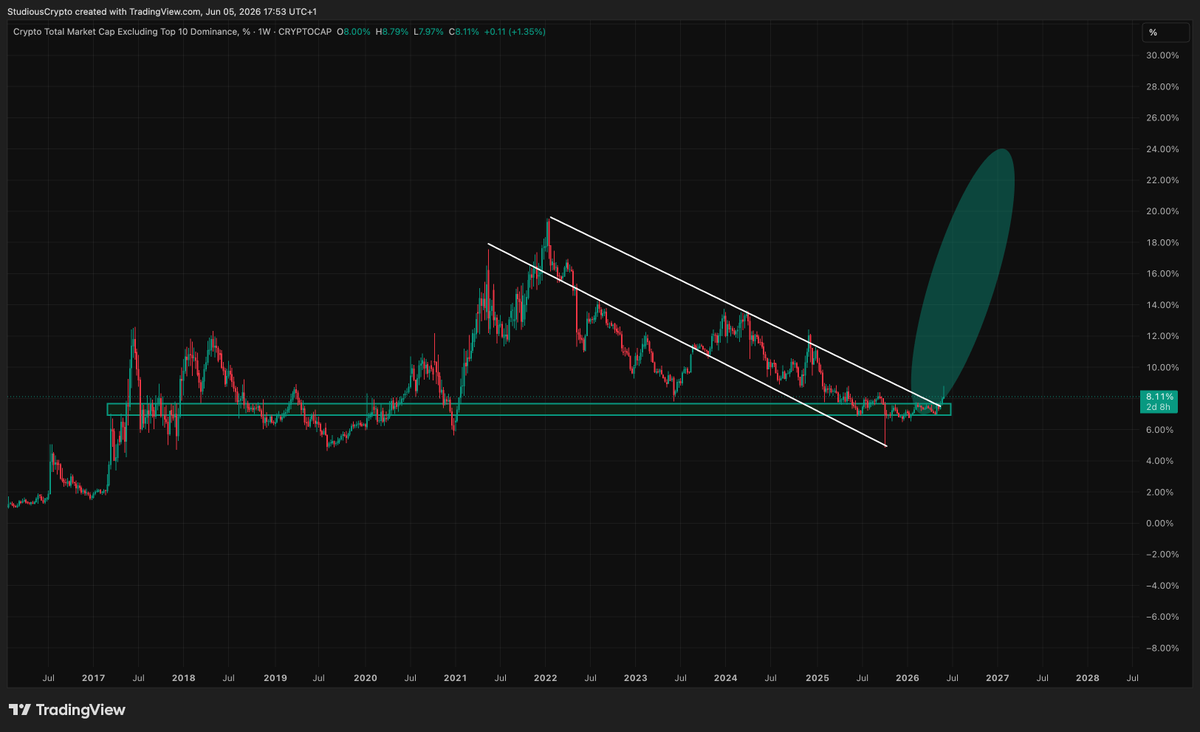Click the 24.00% price axis label

pyautogui.click(x=1164, y=149)
